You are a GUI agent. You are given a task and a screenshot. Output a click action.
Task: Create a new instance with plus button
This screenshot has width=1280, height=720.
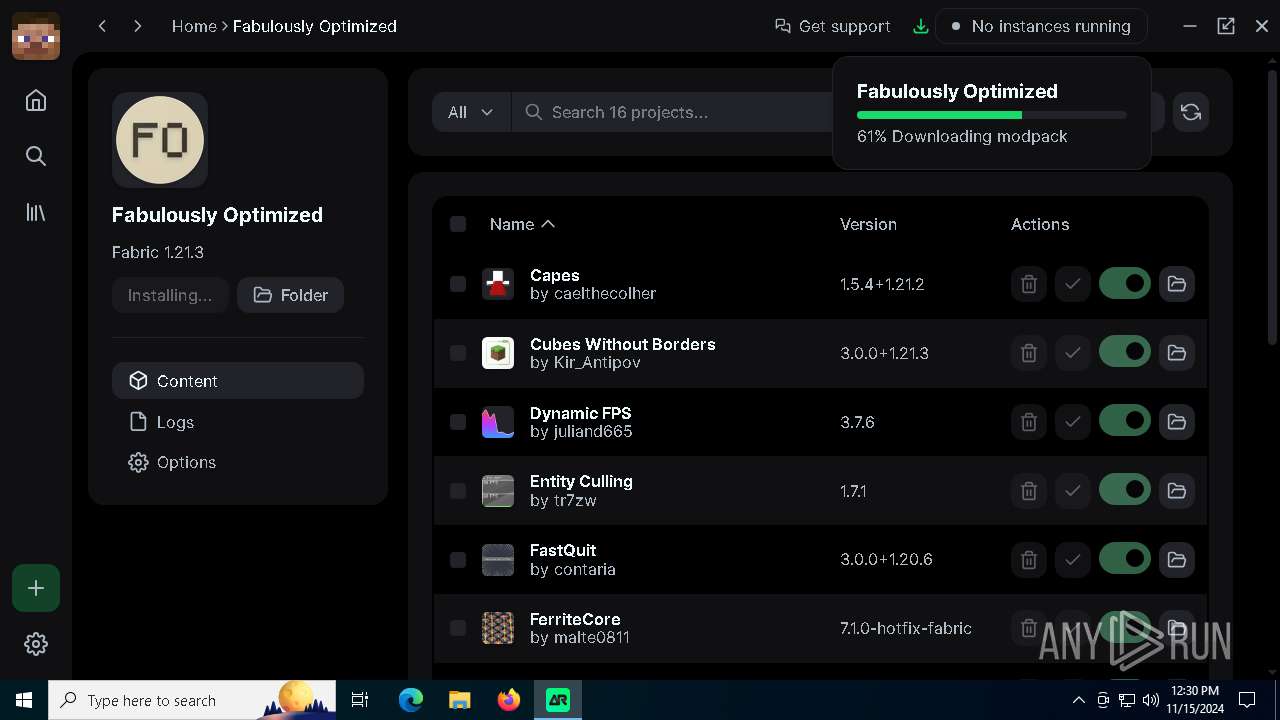tap(36, 588)
